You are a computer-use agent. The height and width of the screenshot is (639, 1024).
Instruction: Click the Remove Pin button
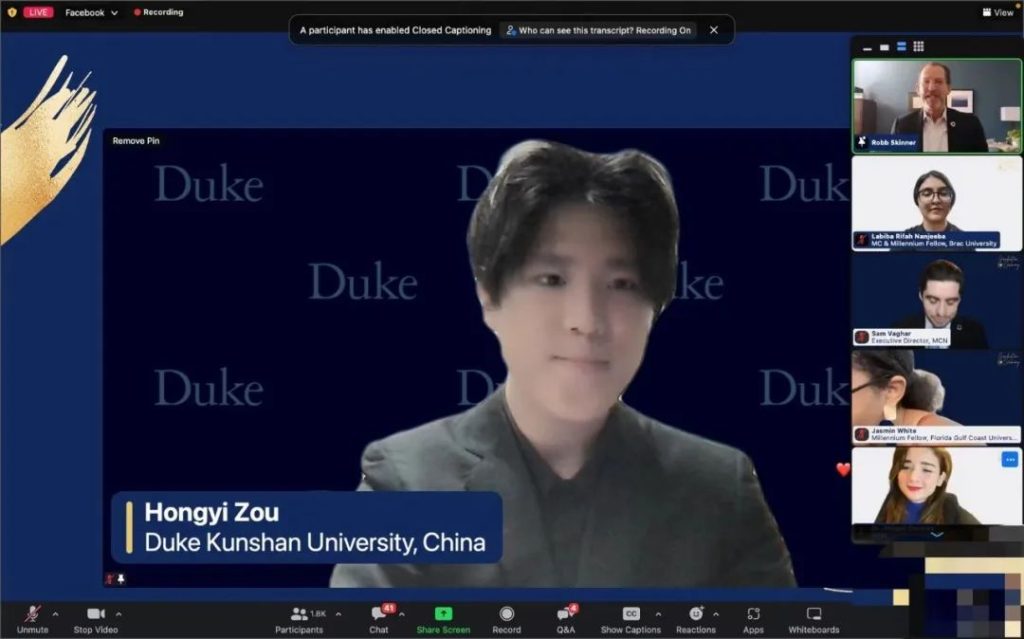[x=135, y=141]
